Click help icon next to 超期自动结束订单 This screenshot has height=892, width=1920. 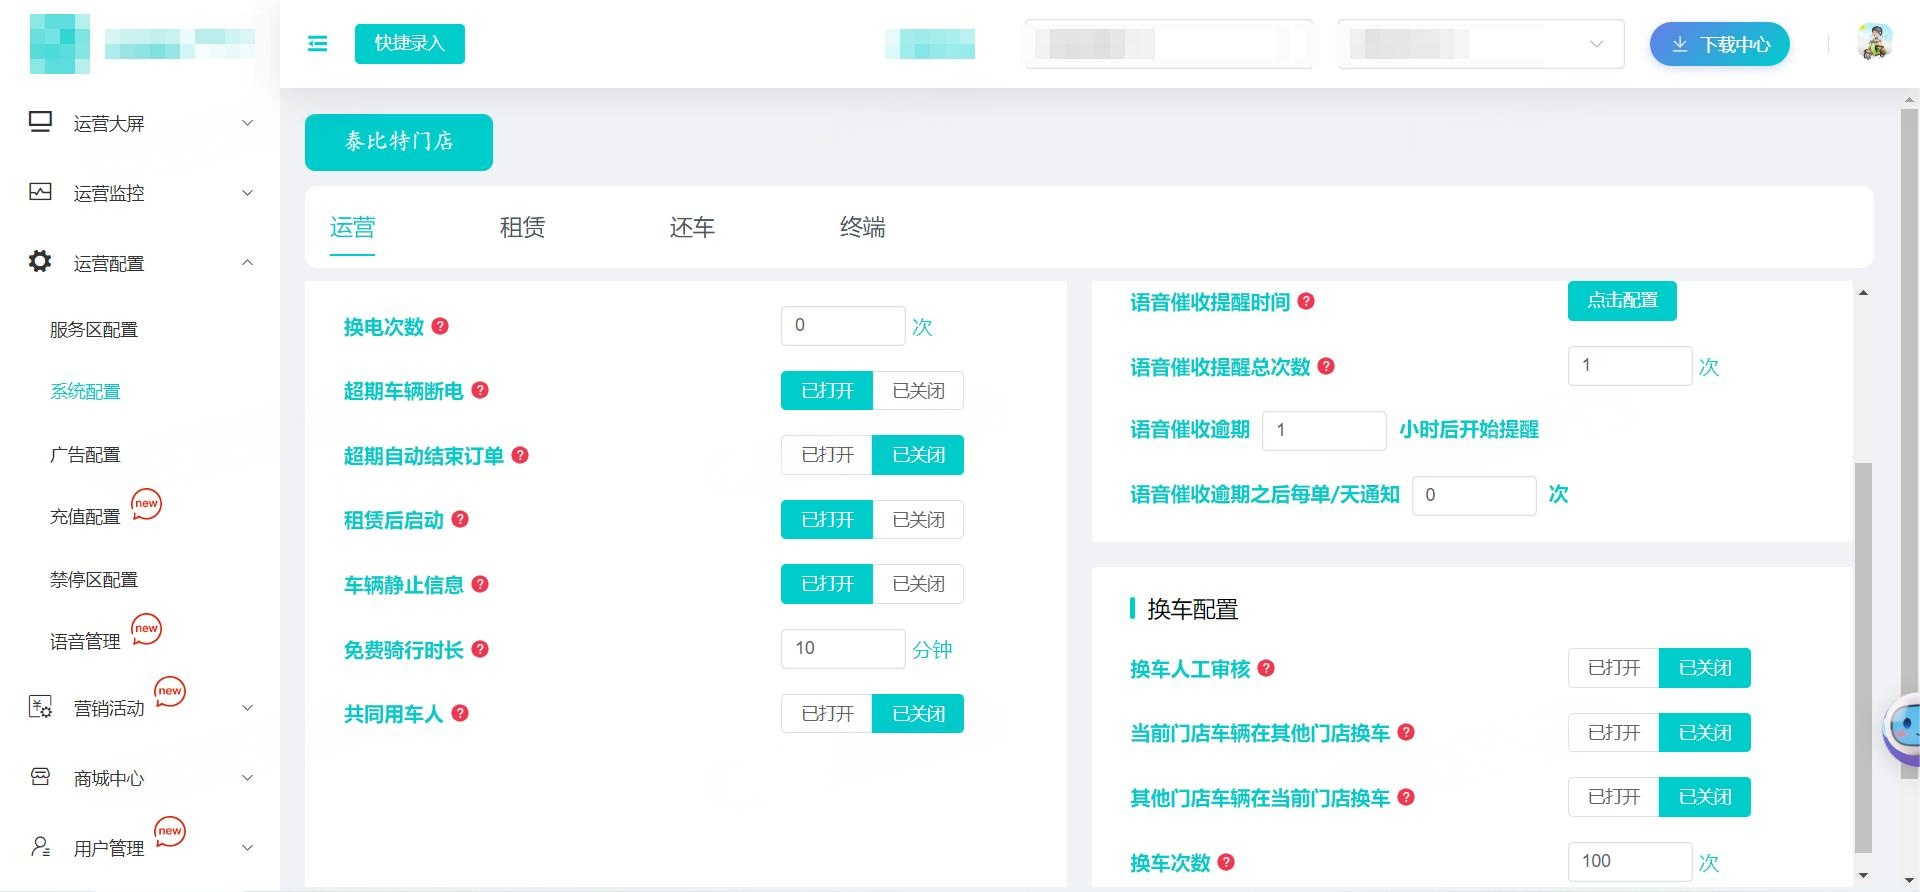(520, 455)
